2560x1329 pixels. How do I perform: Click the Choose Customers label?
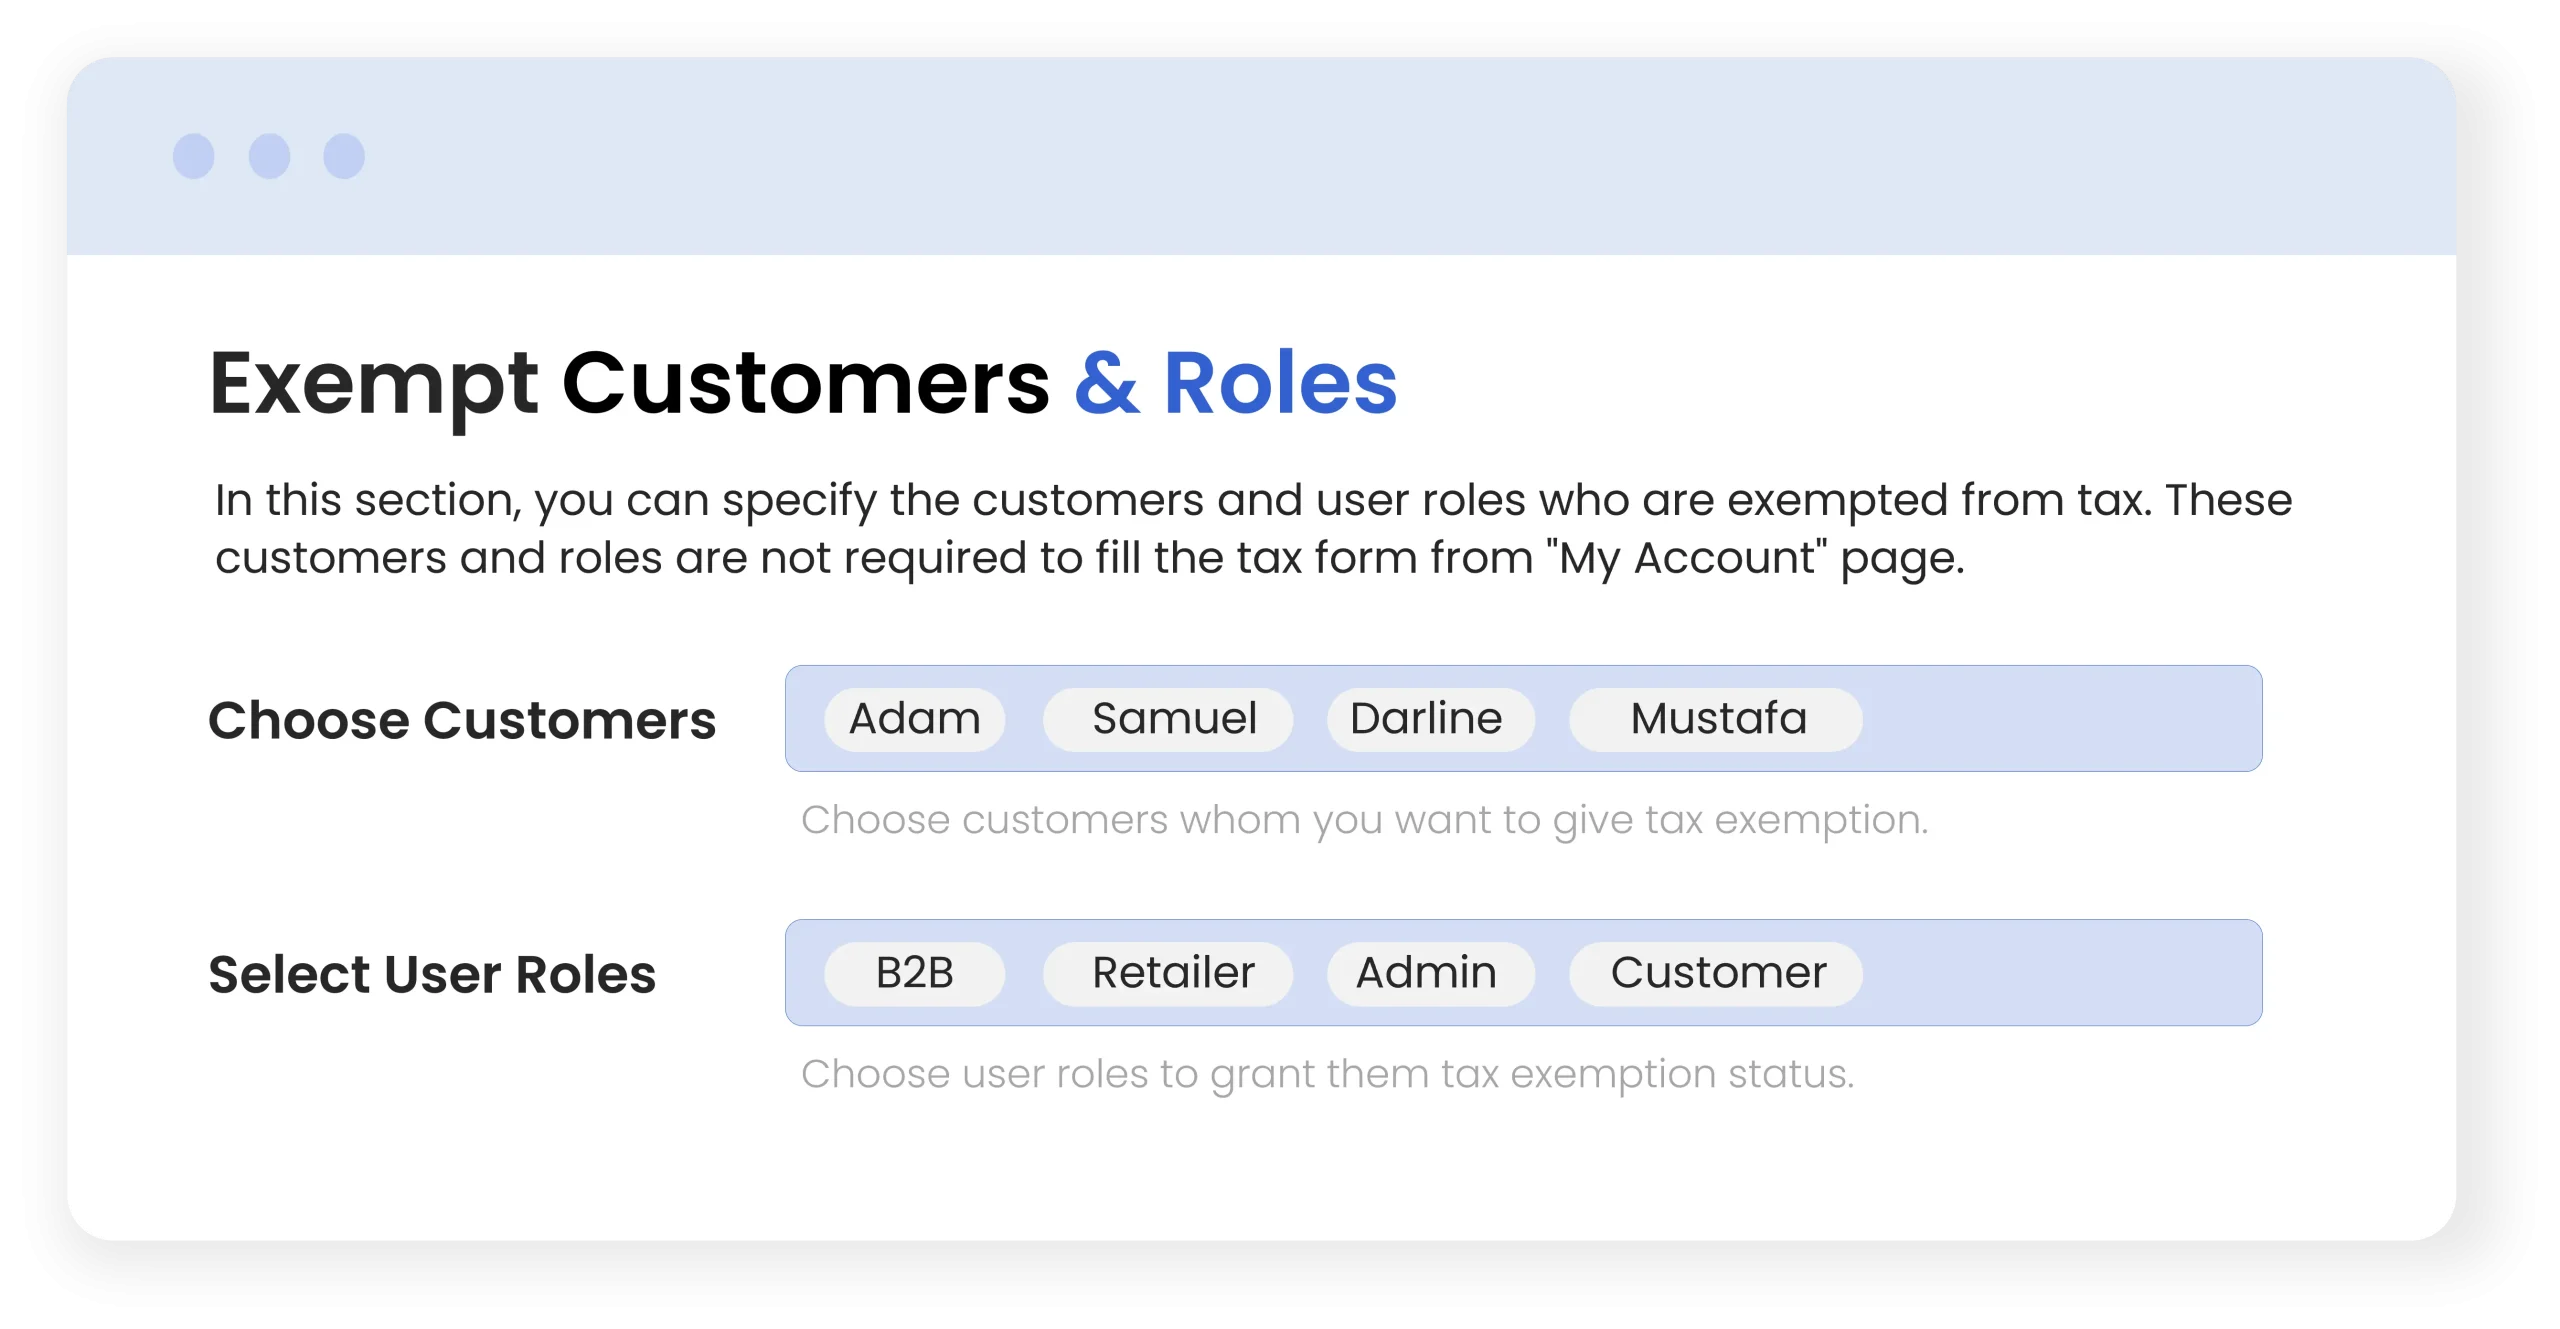[x=462, y=721]
